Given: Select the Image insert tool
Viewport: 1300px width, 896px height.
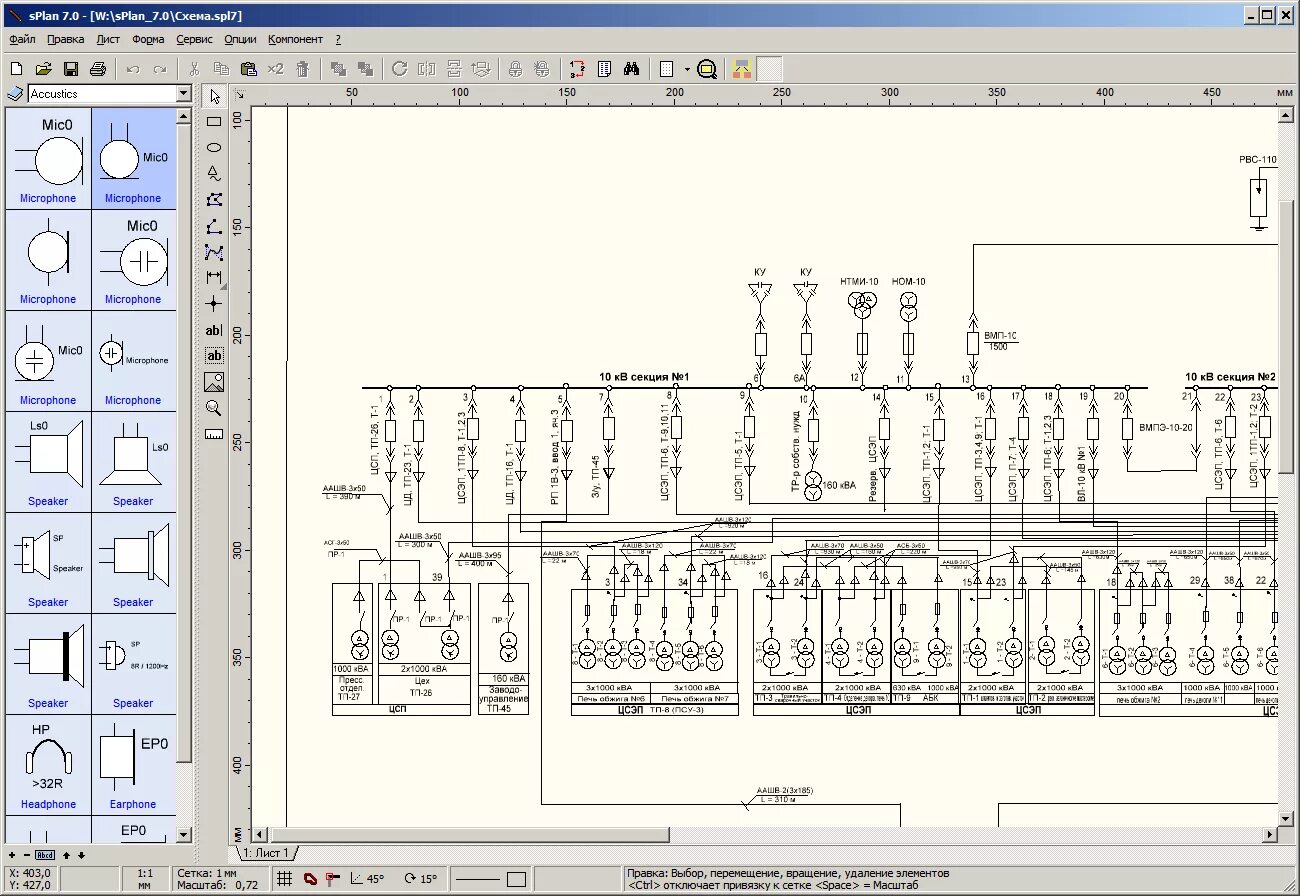Looking at the screenshot, I should (214, 381).
